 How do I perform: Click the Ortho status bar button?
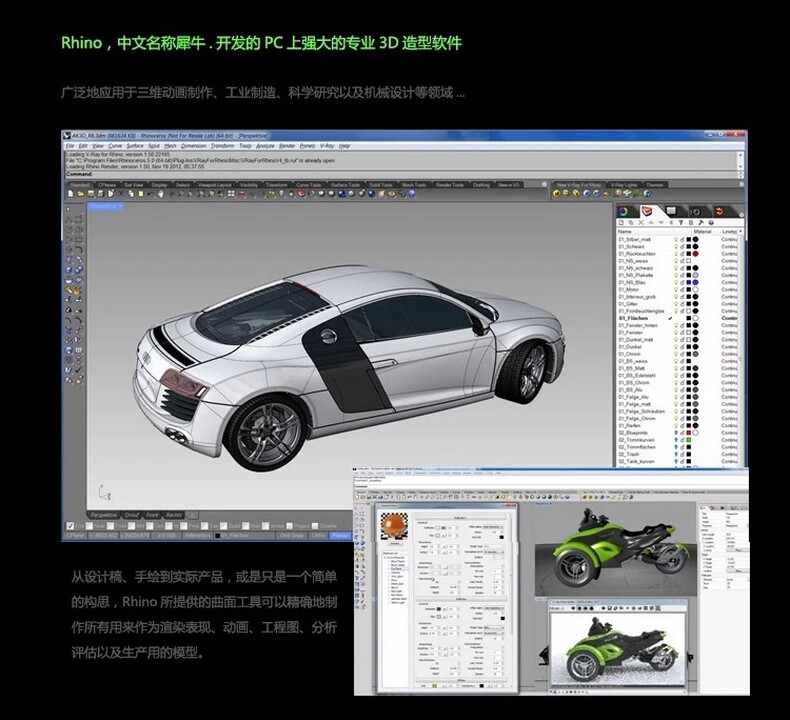coord(318,536)
